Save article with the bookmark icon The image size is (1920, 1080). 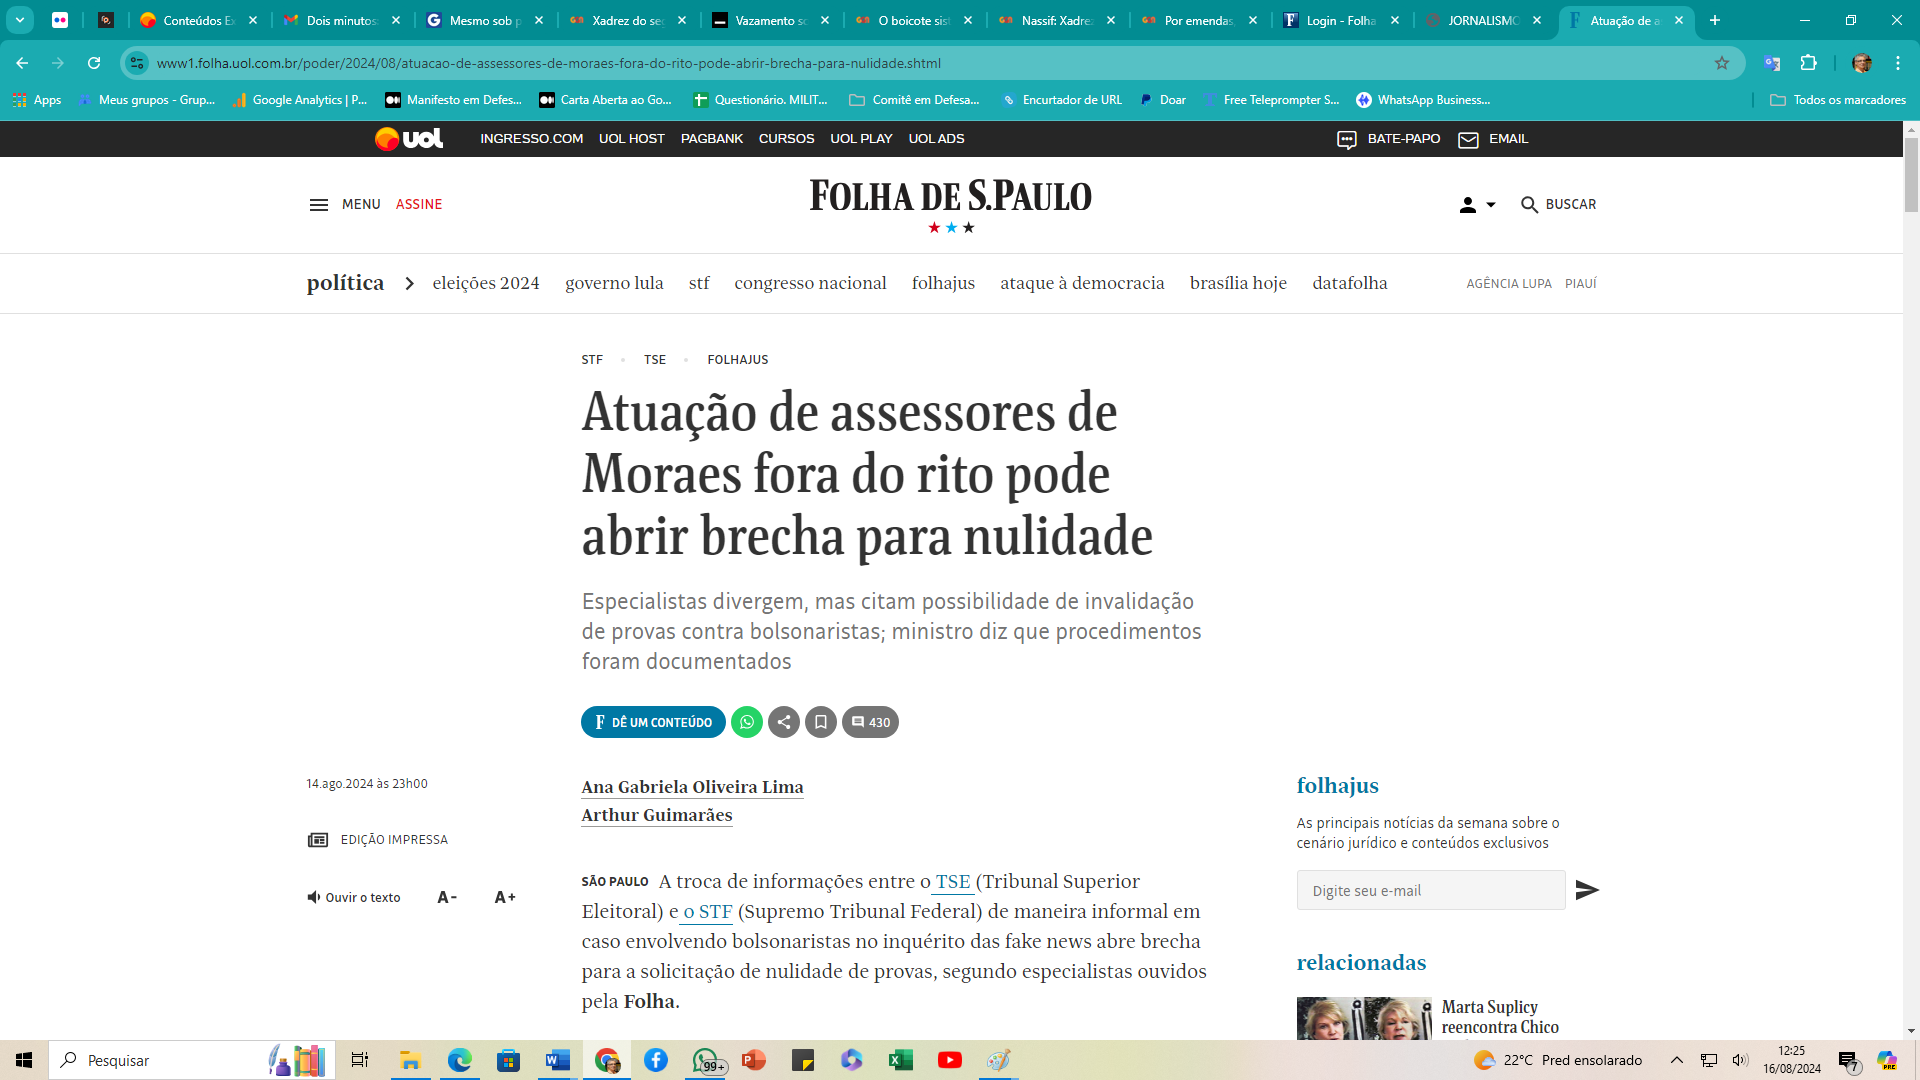[x=821, y=722]
